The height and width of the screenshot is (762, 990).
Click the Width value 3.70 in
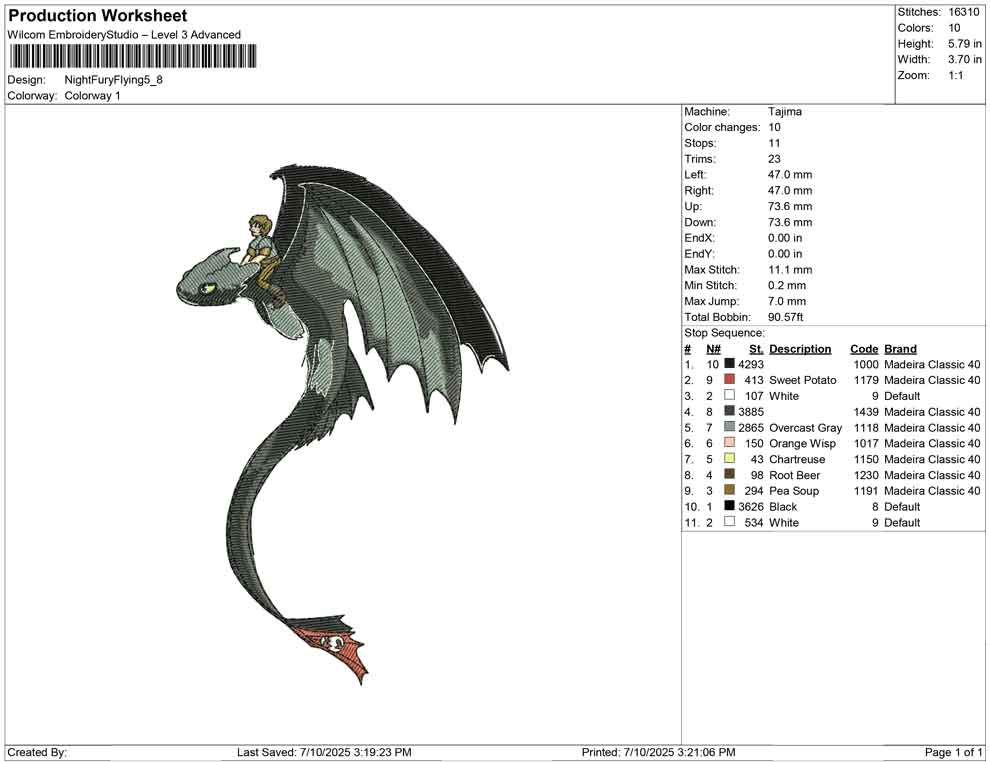tap(964, 59)
